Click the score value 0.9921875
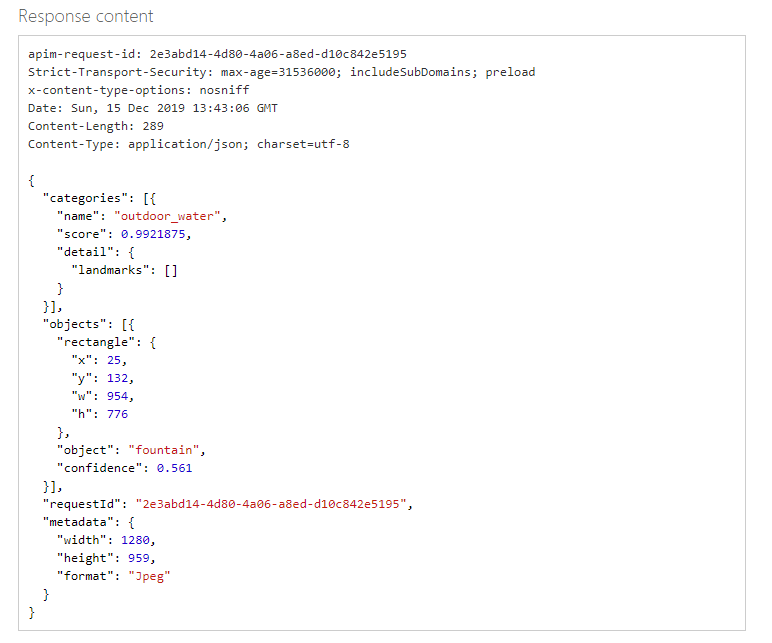Image resolution: width=772 pixels, height=643 pixels. point(153,234)
